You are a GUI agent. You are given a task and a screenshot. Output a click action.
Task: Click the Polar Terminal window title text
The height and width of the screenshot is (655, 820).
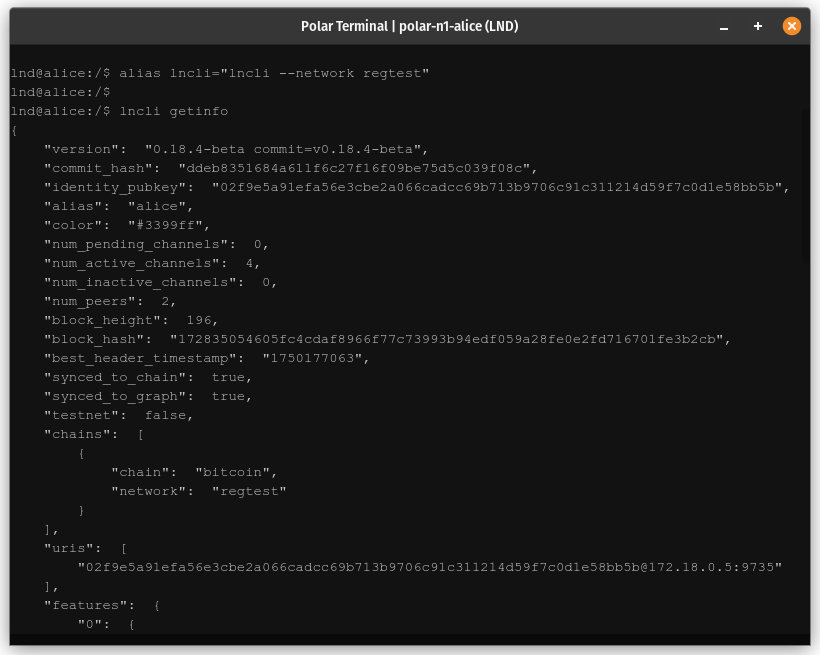(x=409, y=26)
